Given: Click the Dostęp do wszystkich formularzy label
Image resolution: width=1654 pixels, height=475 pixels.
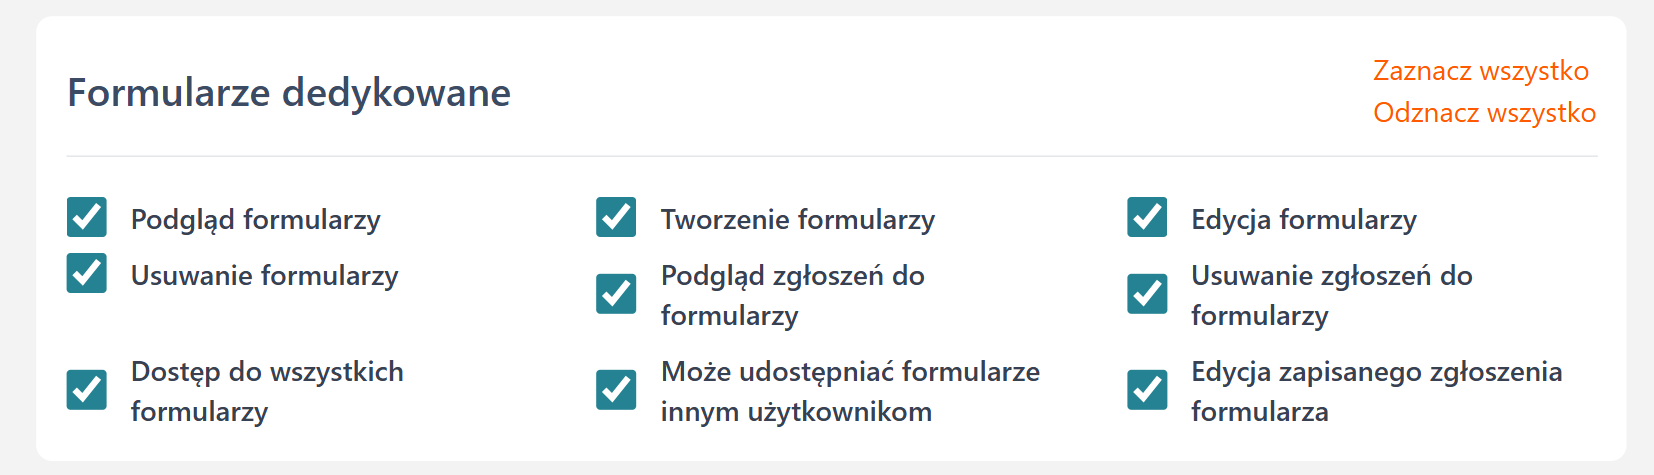Looking at the screenshot, I should (267, 392).
